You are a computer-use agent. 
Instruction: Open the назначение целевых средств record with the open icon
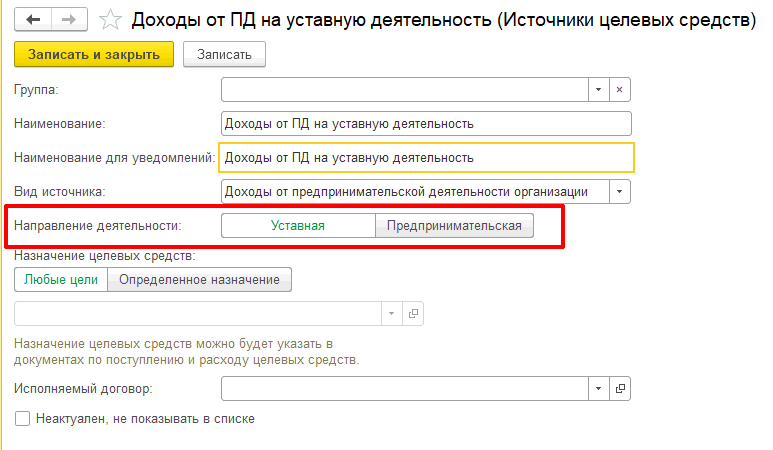pos(413,313)
